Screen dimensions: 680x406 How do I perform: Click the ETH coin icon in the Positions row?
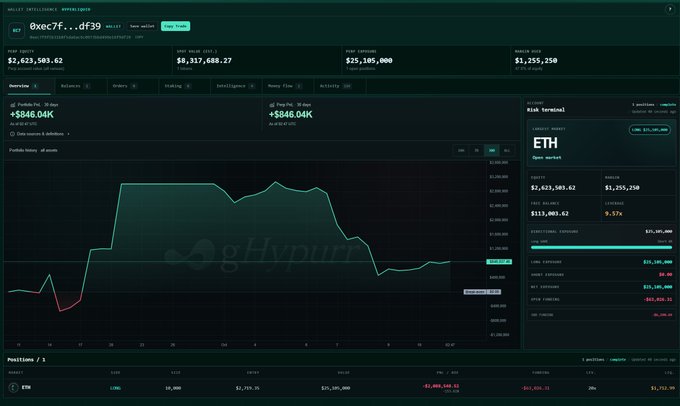[13, 387]
